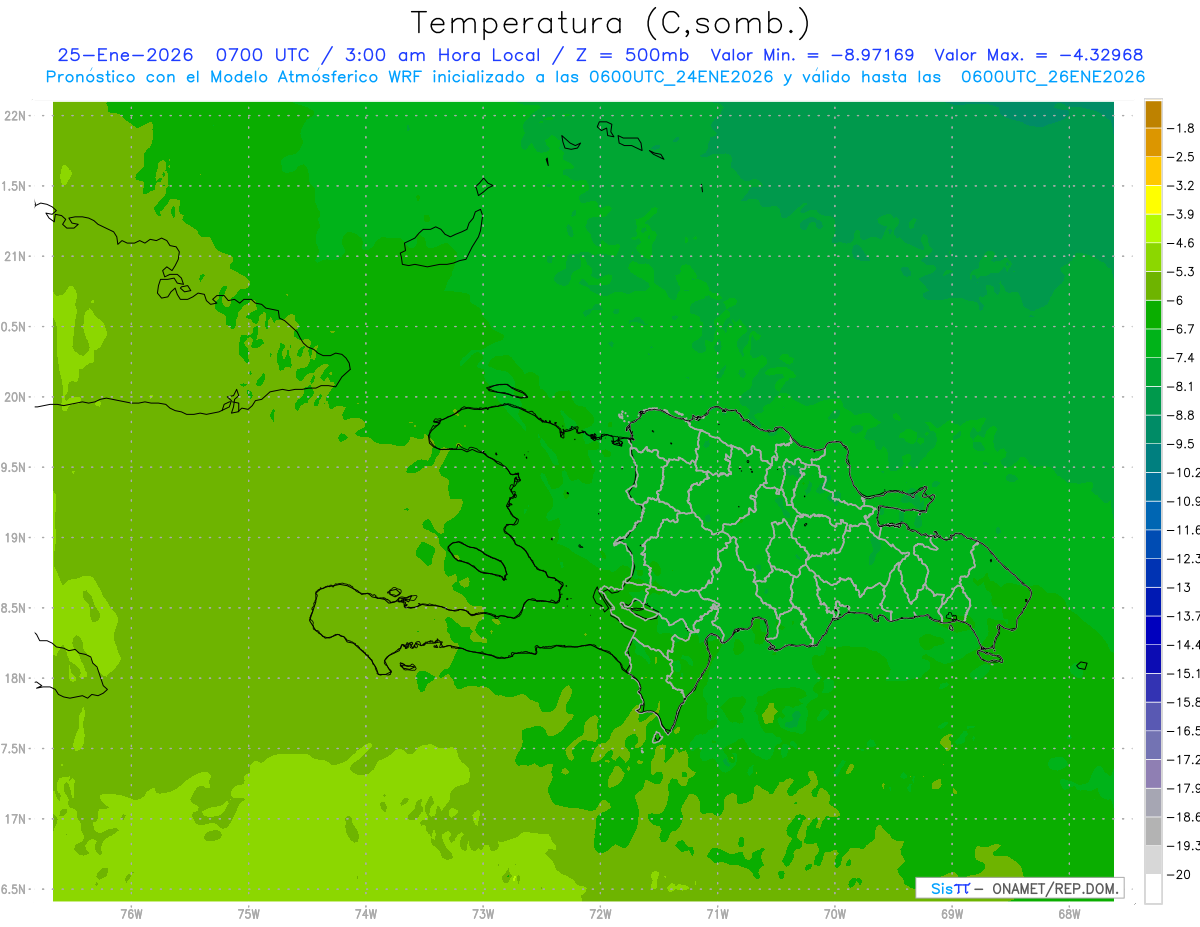1200x927 pixels.
Task: Click the '8.5N' latitude label
Action: point(14,608)
